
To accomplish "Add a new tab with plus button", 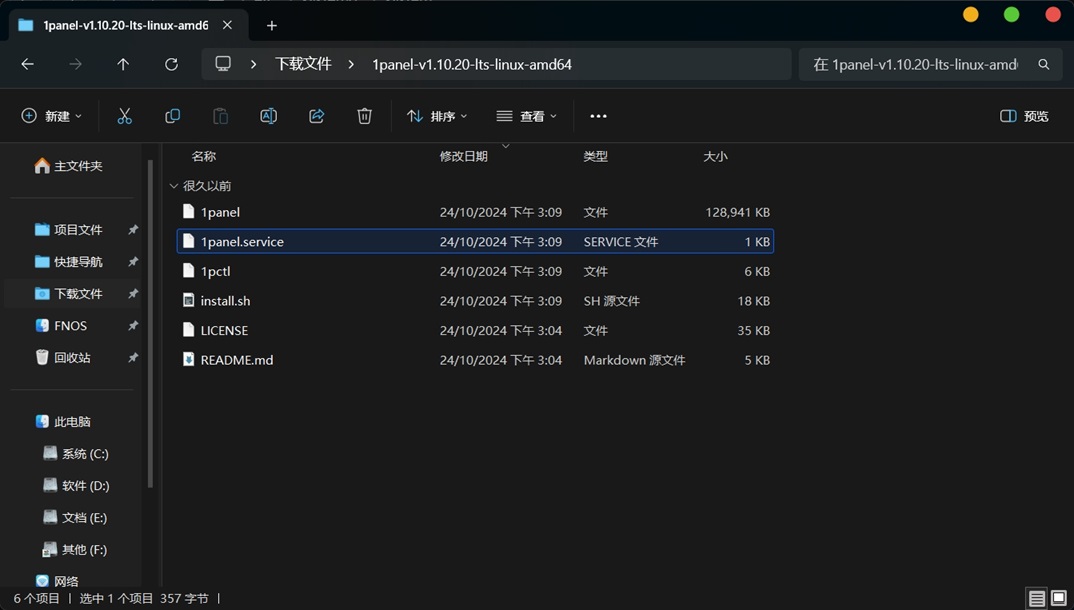I will (271, 25).
